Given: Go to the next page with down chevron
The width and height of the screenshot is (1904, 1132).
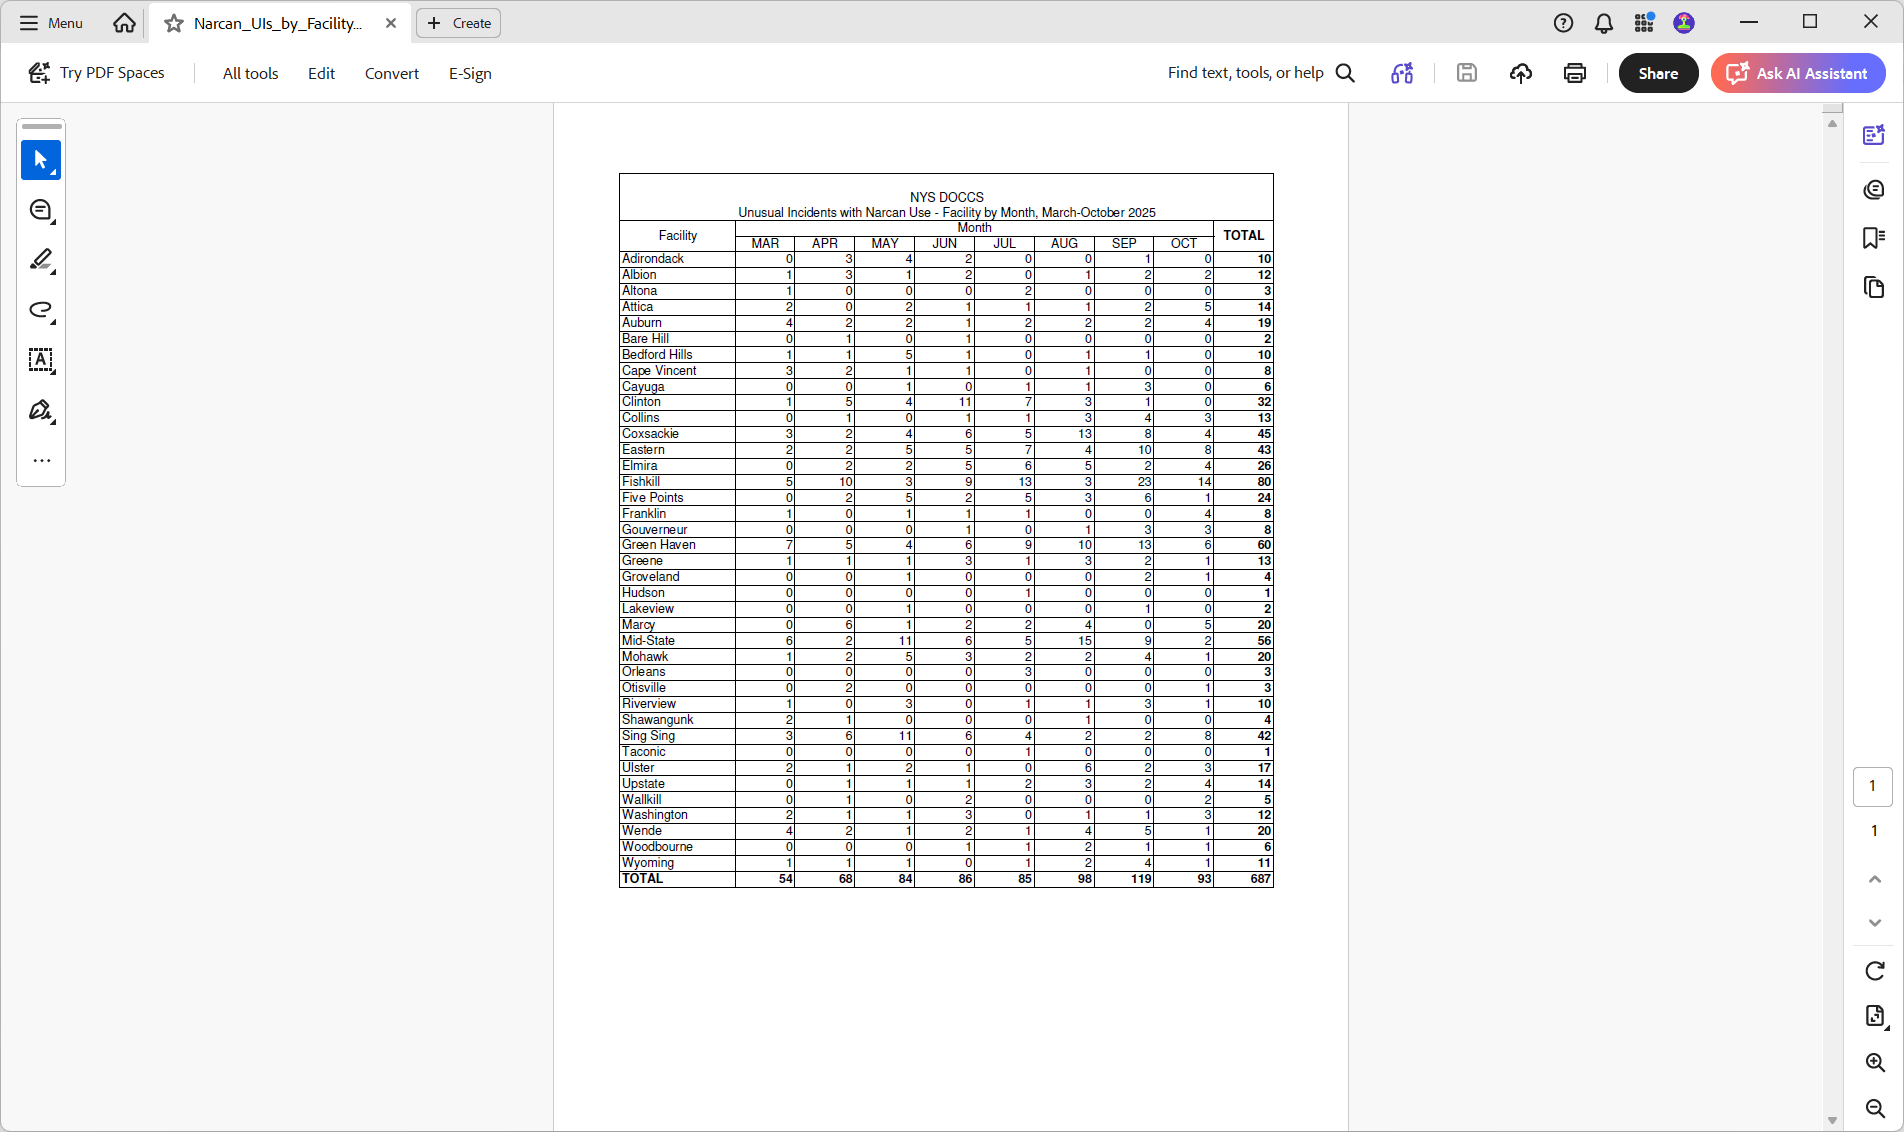Looking at the screenshot, I should [1875, 922].
